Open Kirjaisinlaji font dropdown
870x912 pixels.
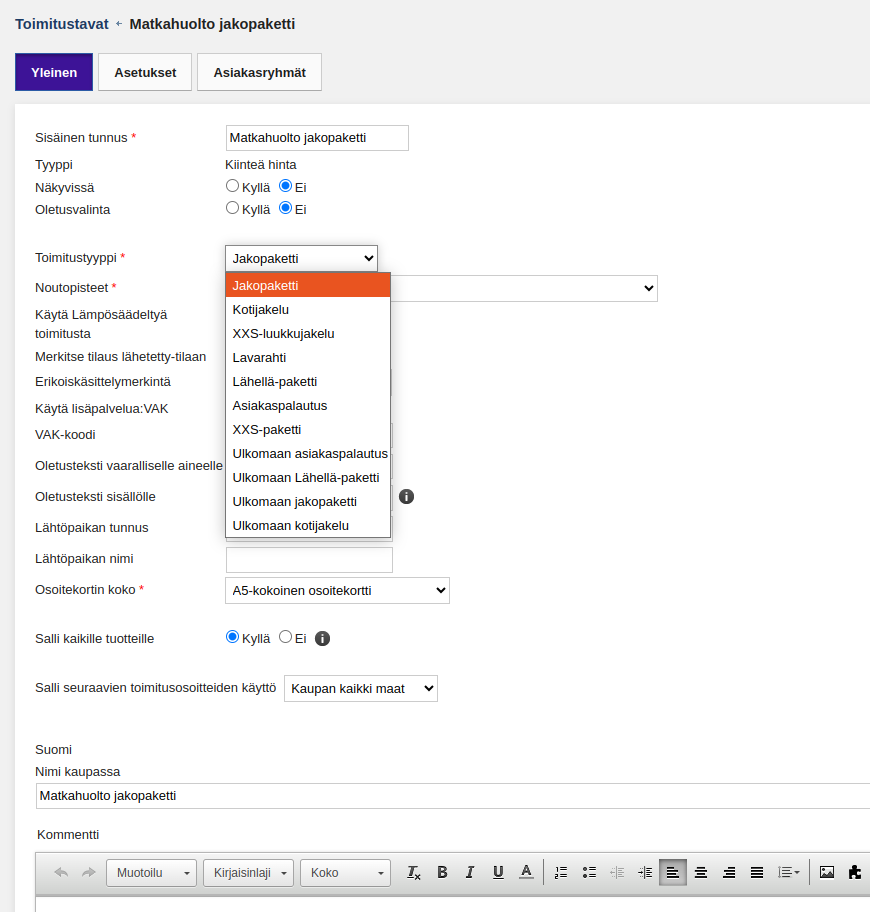coord(248,873)
